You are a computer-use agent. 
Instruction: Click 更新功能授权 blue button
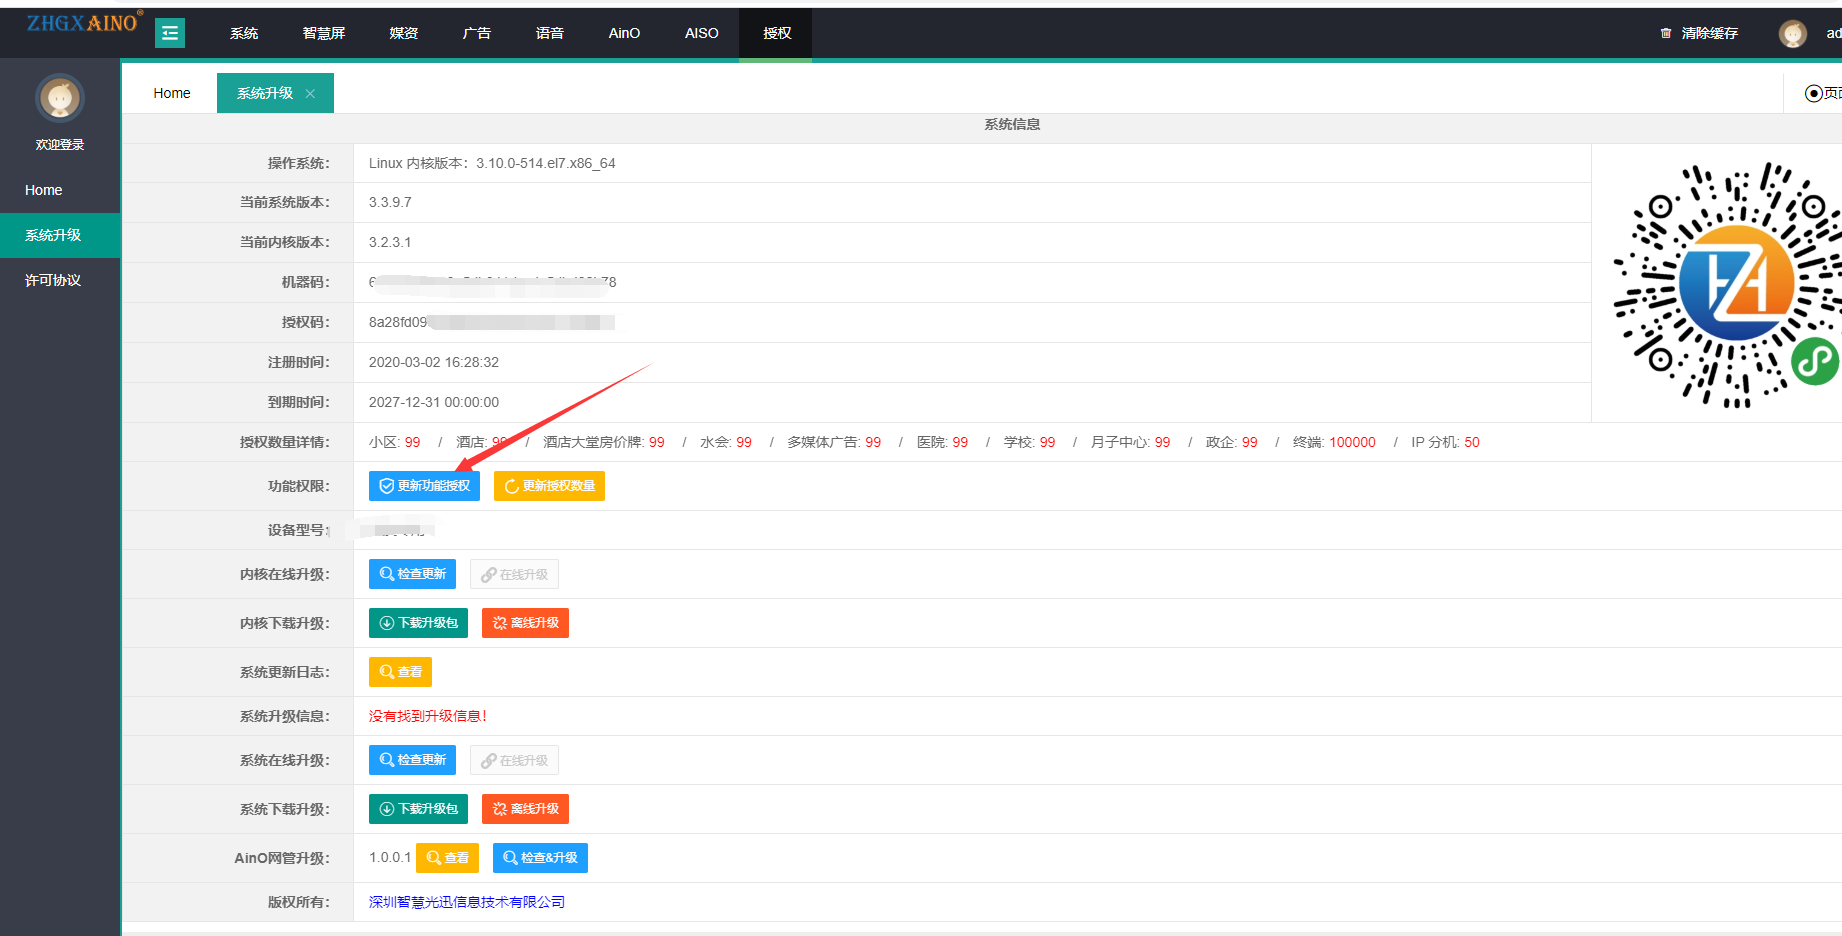tap(424, 486)
